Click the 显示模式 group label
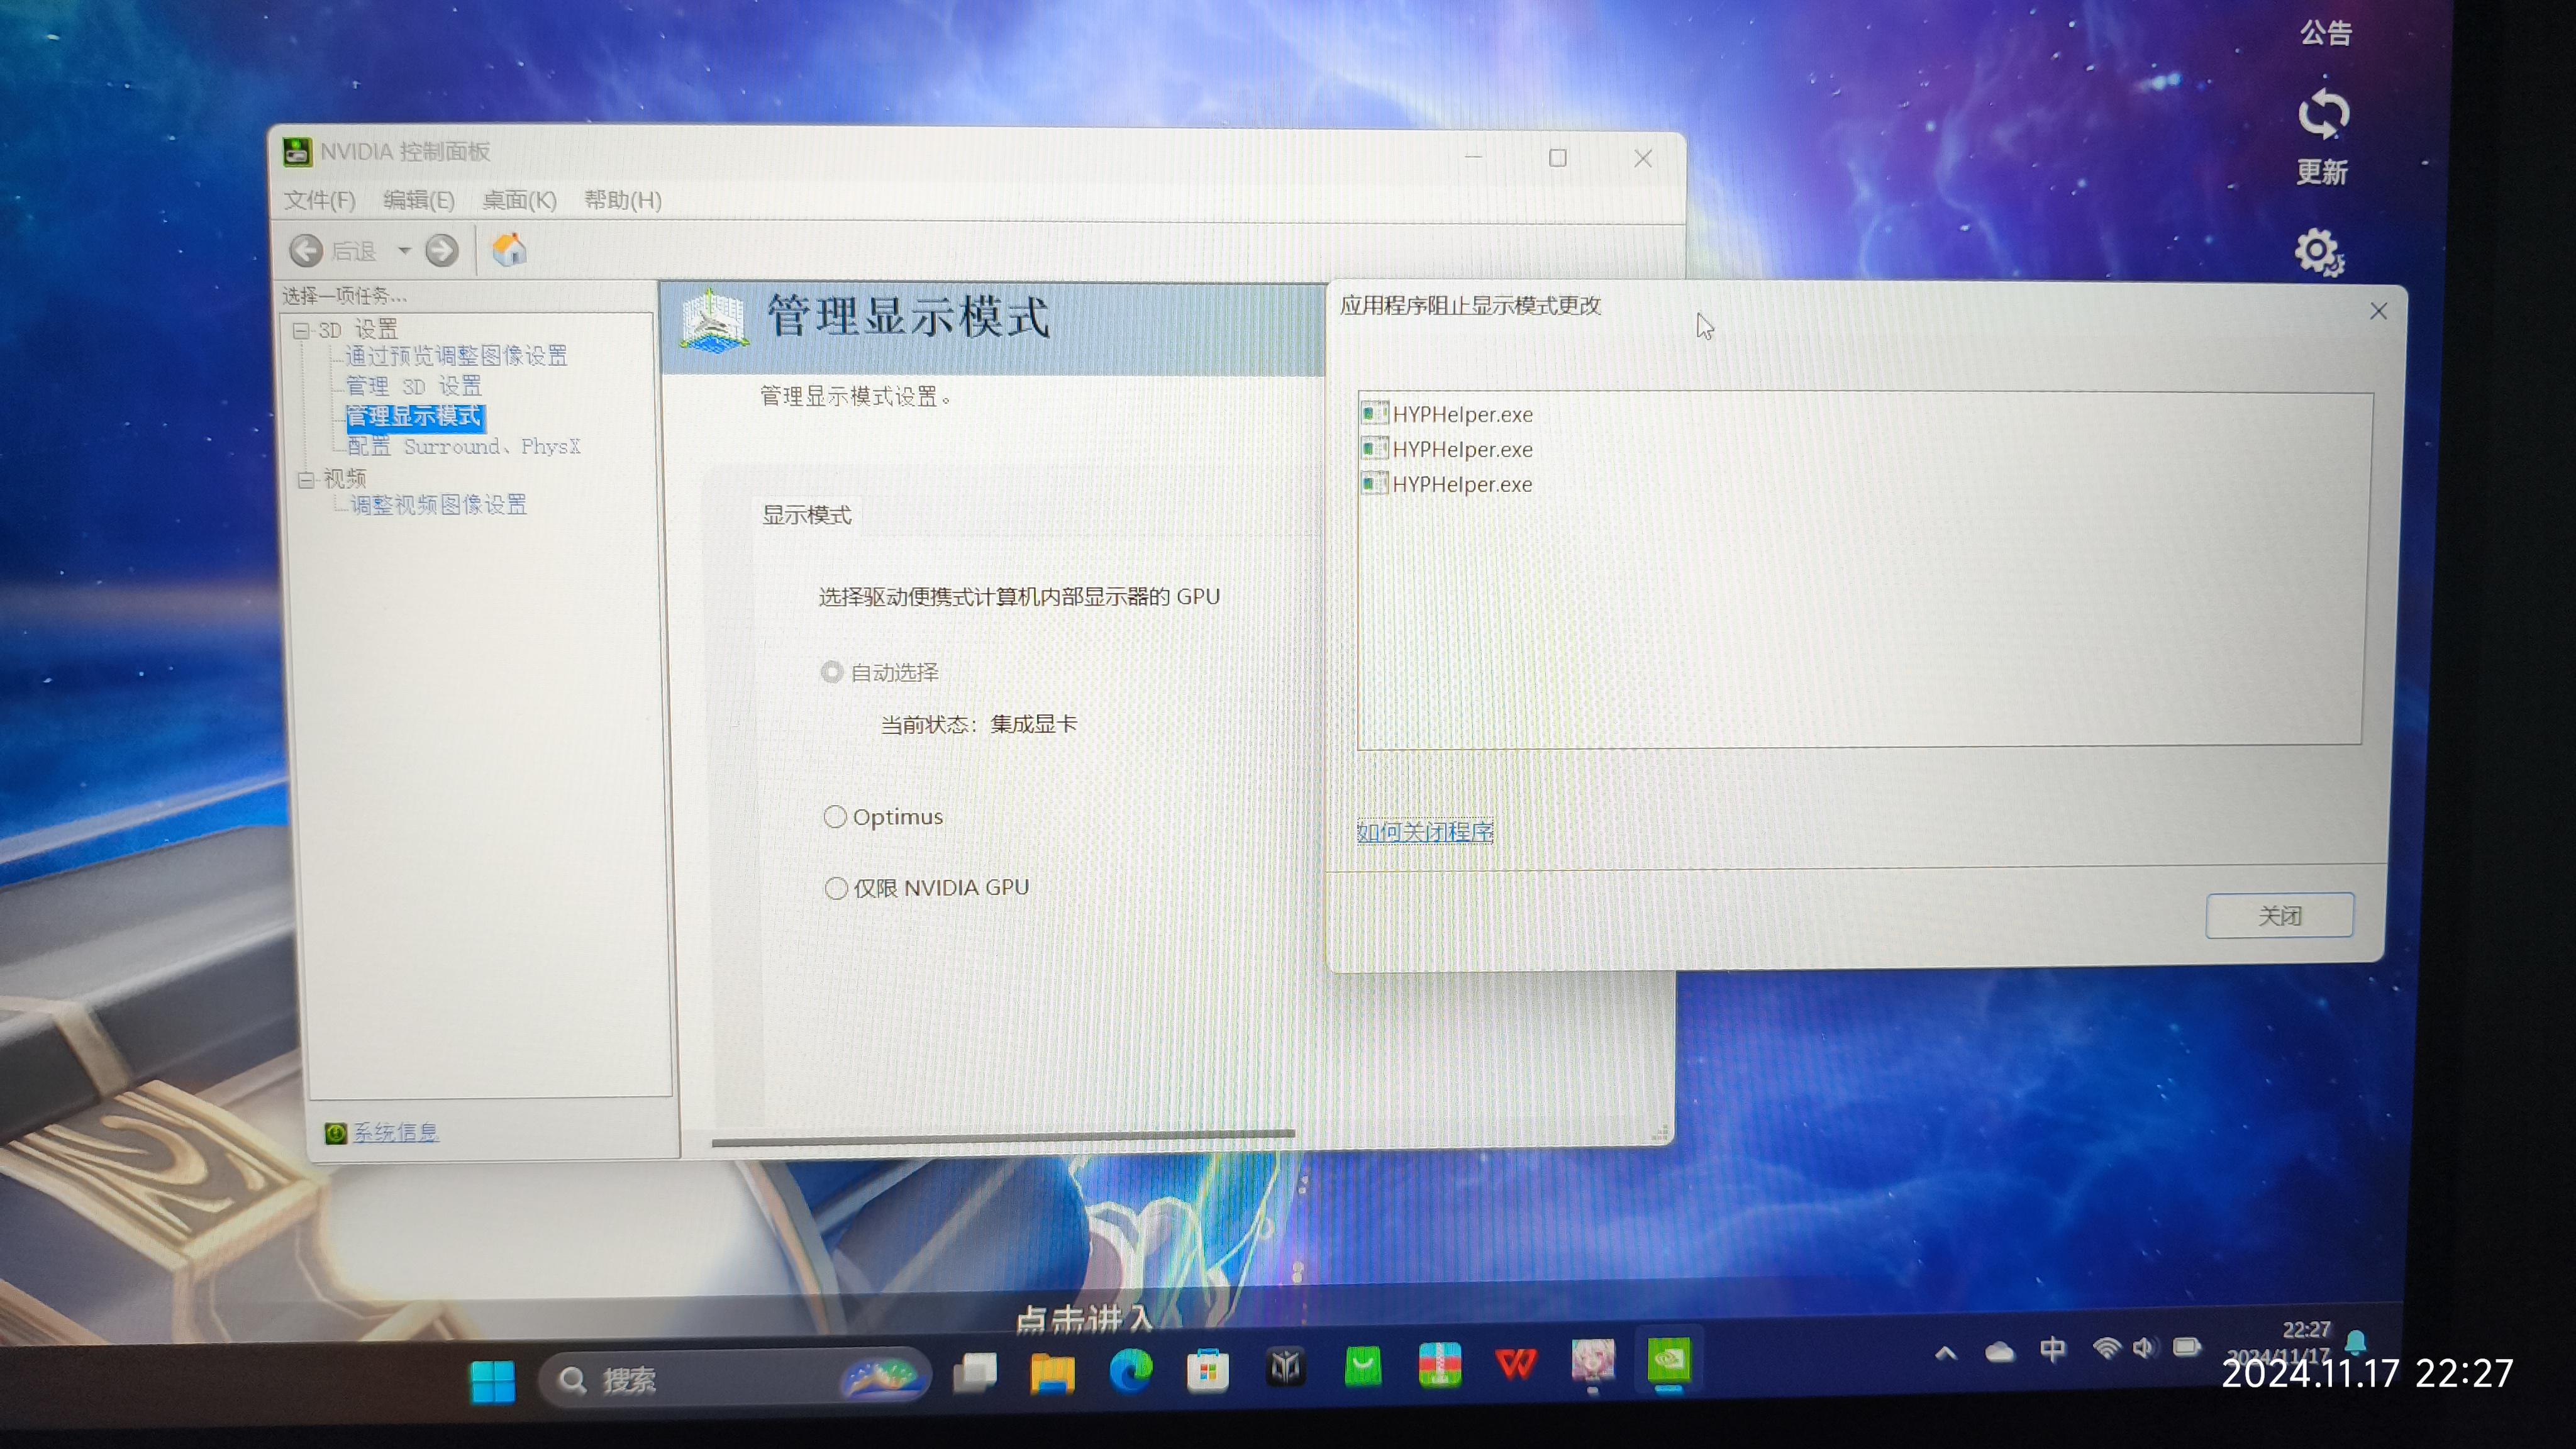The width and height of the screenshot is (2576, 1449). 807,515
